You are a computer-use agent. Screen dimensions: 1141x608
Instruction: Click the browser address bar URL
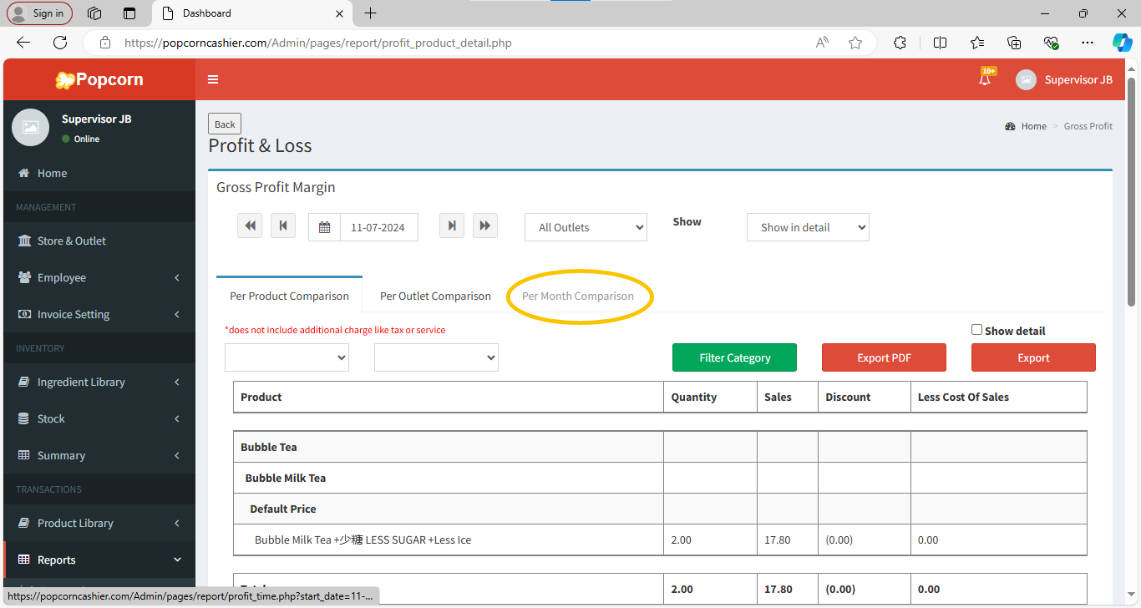click(318, 43)
